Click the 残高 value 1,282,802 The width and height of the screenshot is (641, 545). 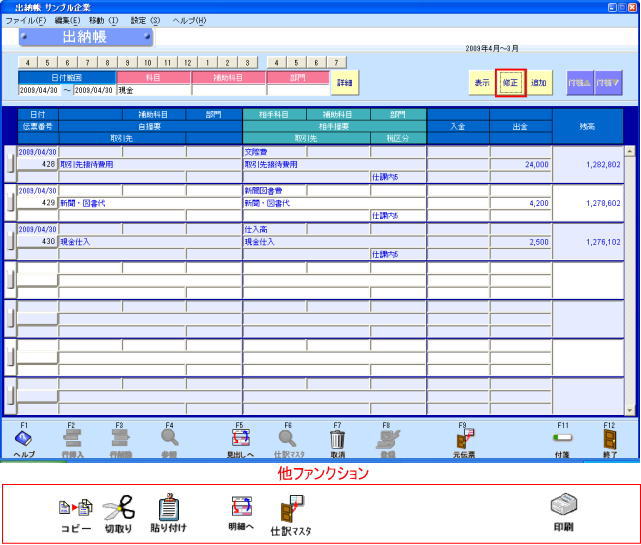pos(603,164)
